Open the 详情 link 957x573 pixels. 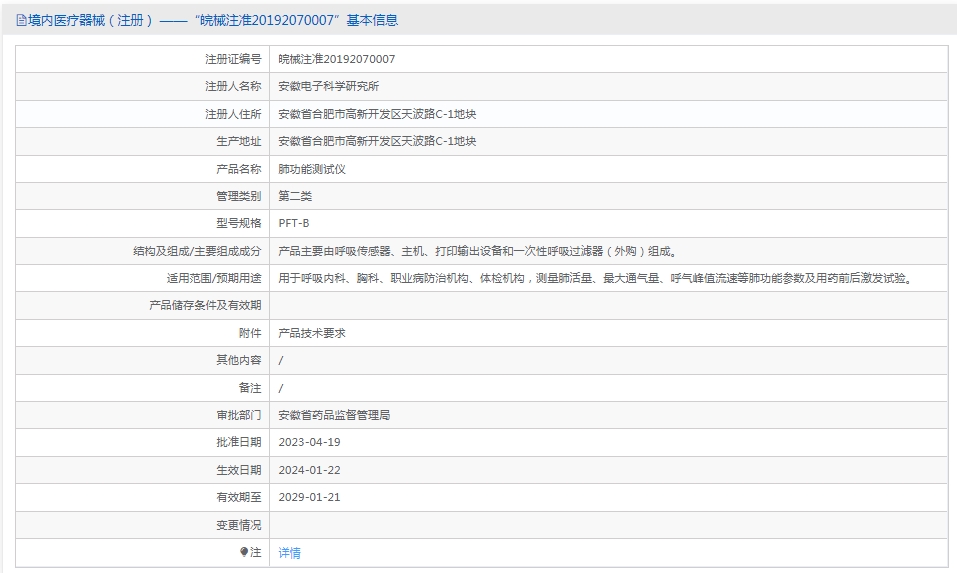pyautogui.click(x=289, y=553)
